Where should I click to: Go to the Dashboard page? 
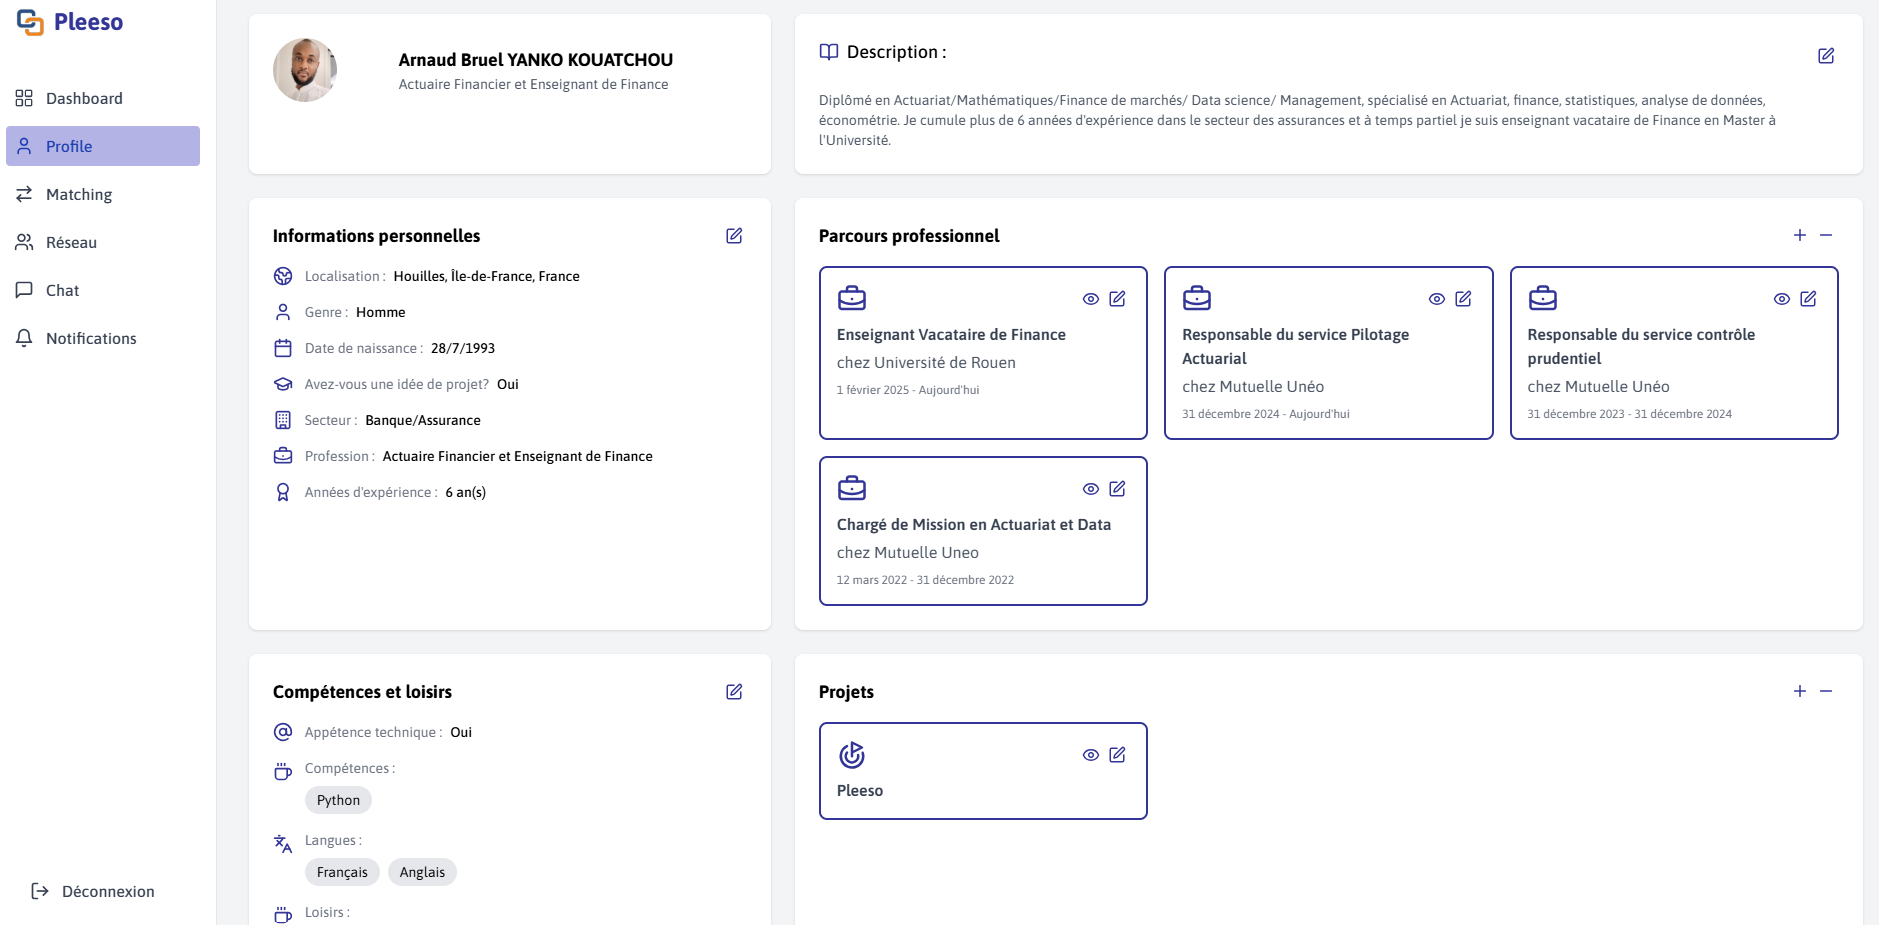84,98
